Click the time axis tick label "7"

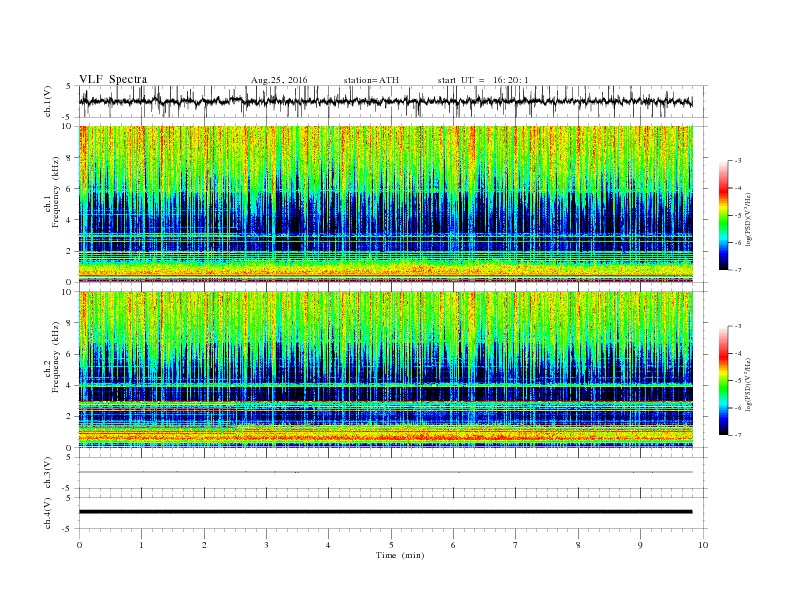tap(516, 545)
